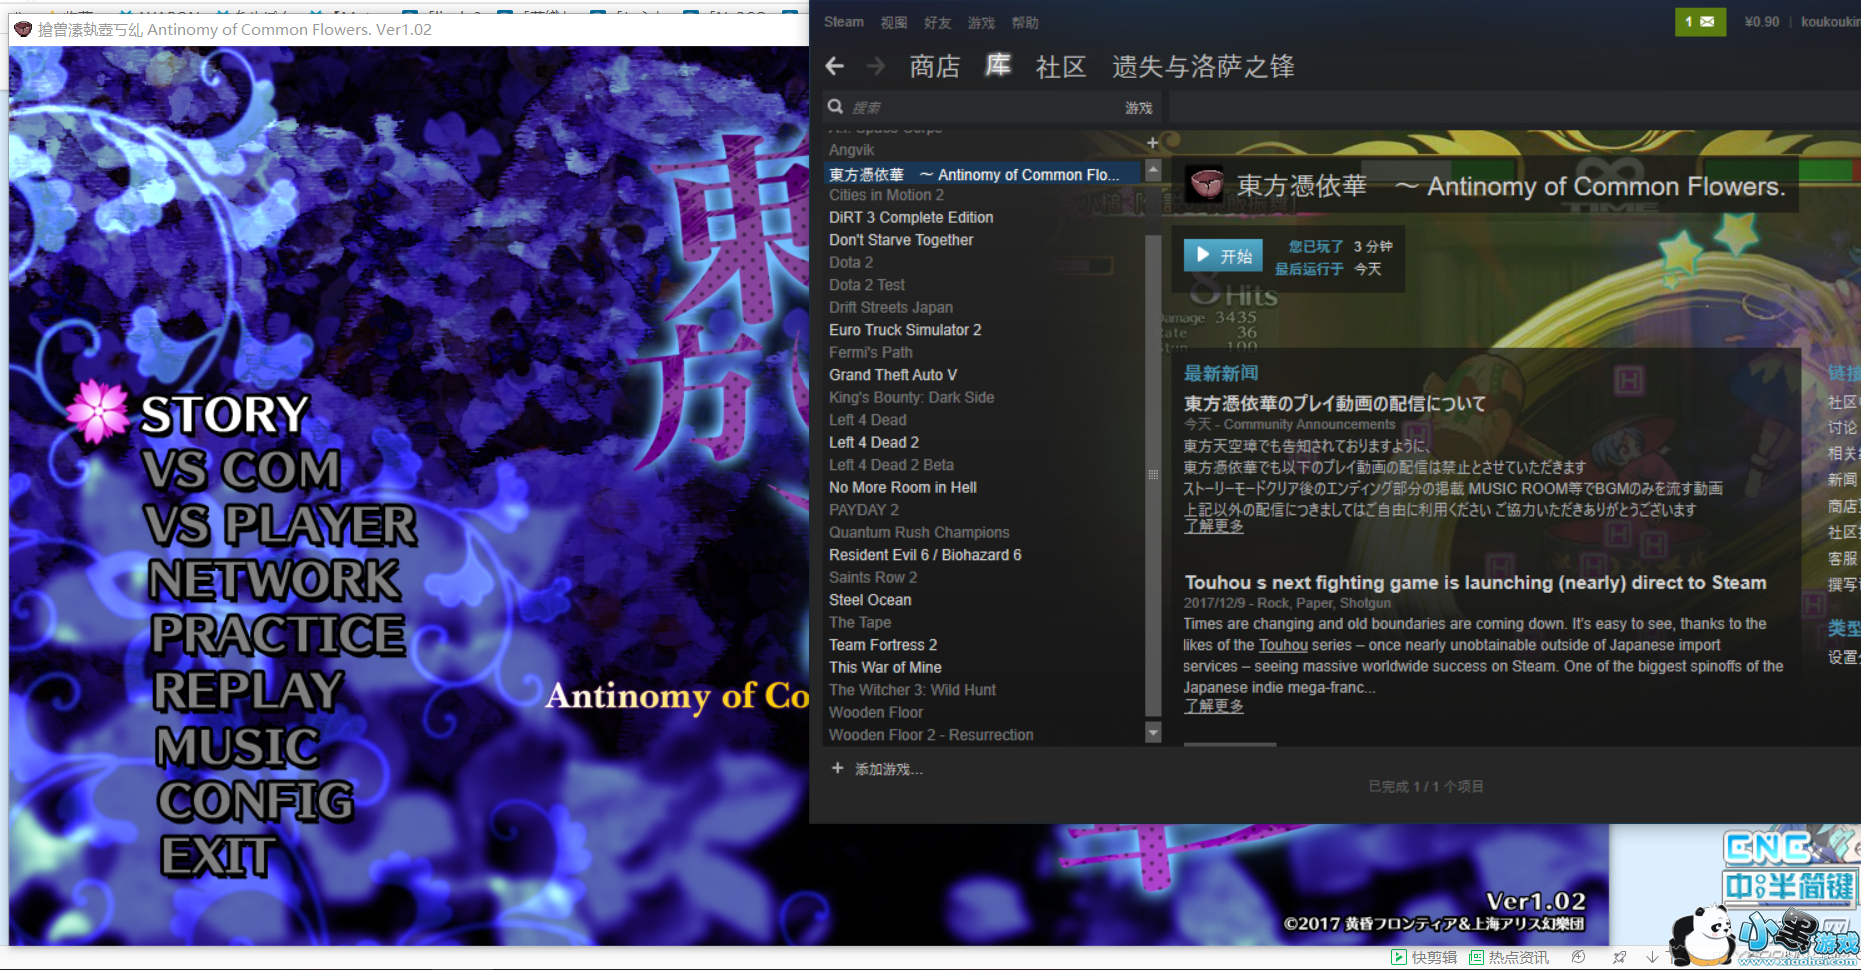Image resolution: width=1861 pixels, height=970 pixels.
Task: Click the rocket accelerator icon in status bar
Action: 1619,957
